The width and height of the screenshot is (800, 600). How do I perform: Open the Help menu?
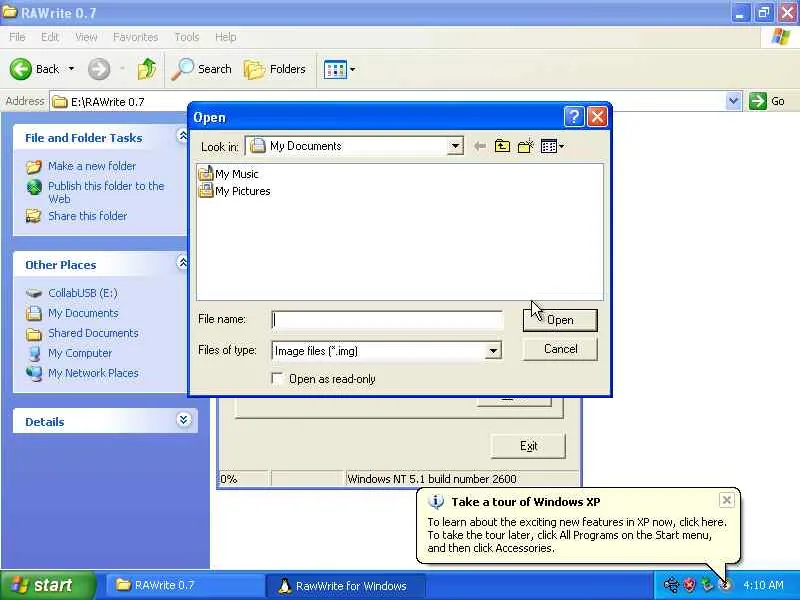coord(225,37)
